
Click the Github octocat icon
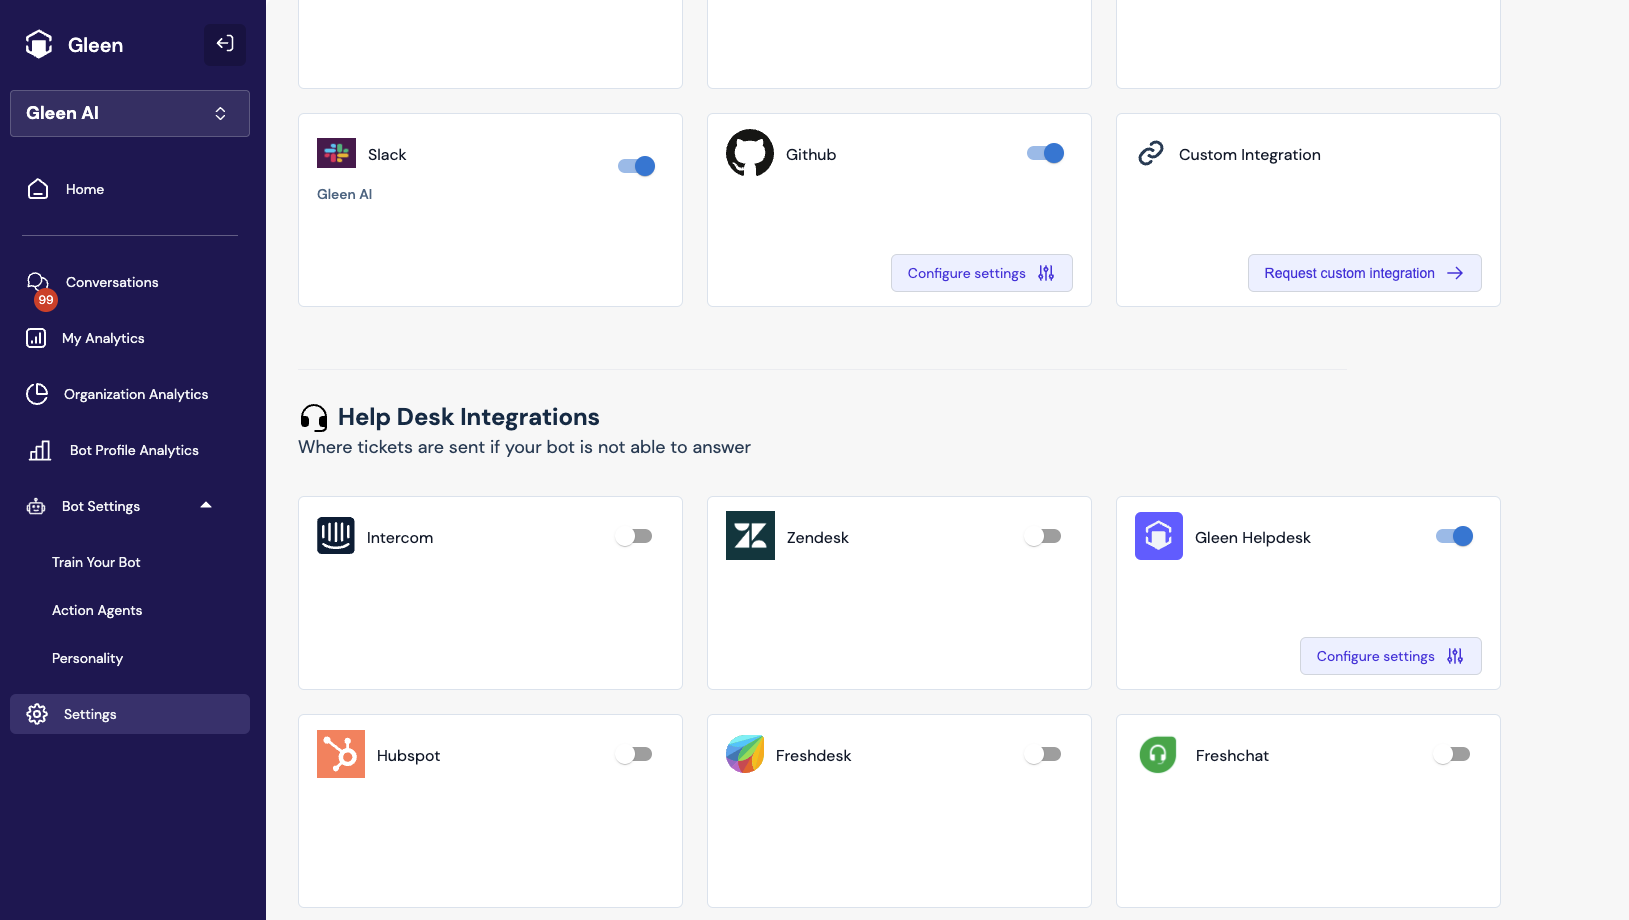[x=749, y=153]
